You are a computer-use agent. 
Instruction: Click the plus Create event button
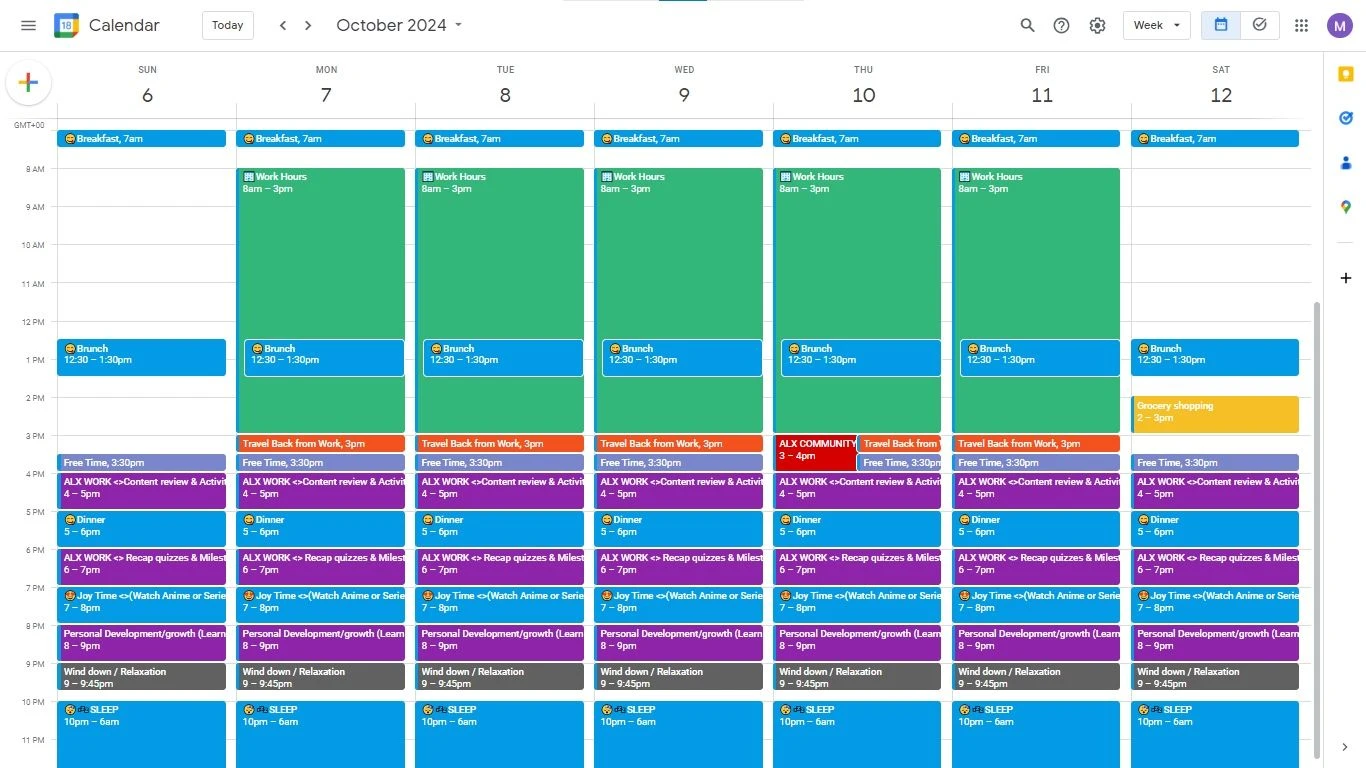(x=28, y=83)
